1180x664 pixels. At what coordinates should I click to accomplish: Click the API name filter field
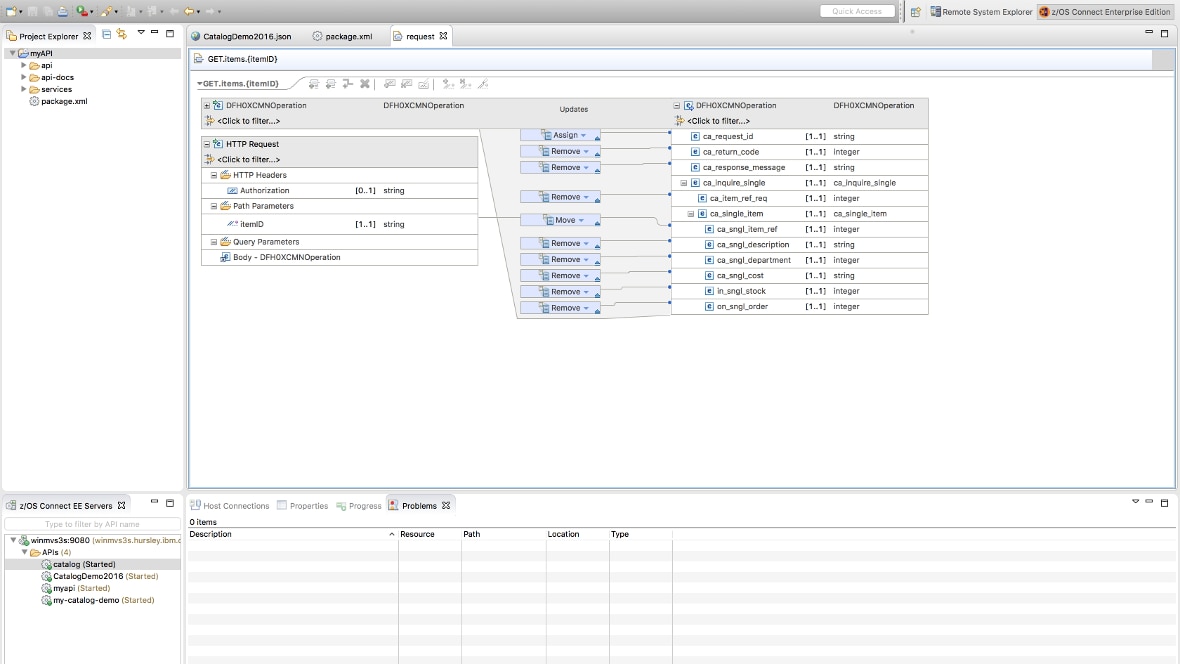[90, 523]
